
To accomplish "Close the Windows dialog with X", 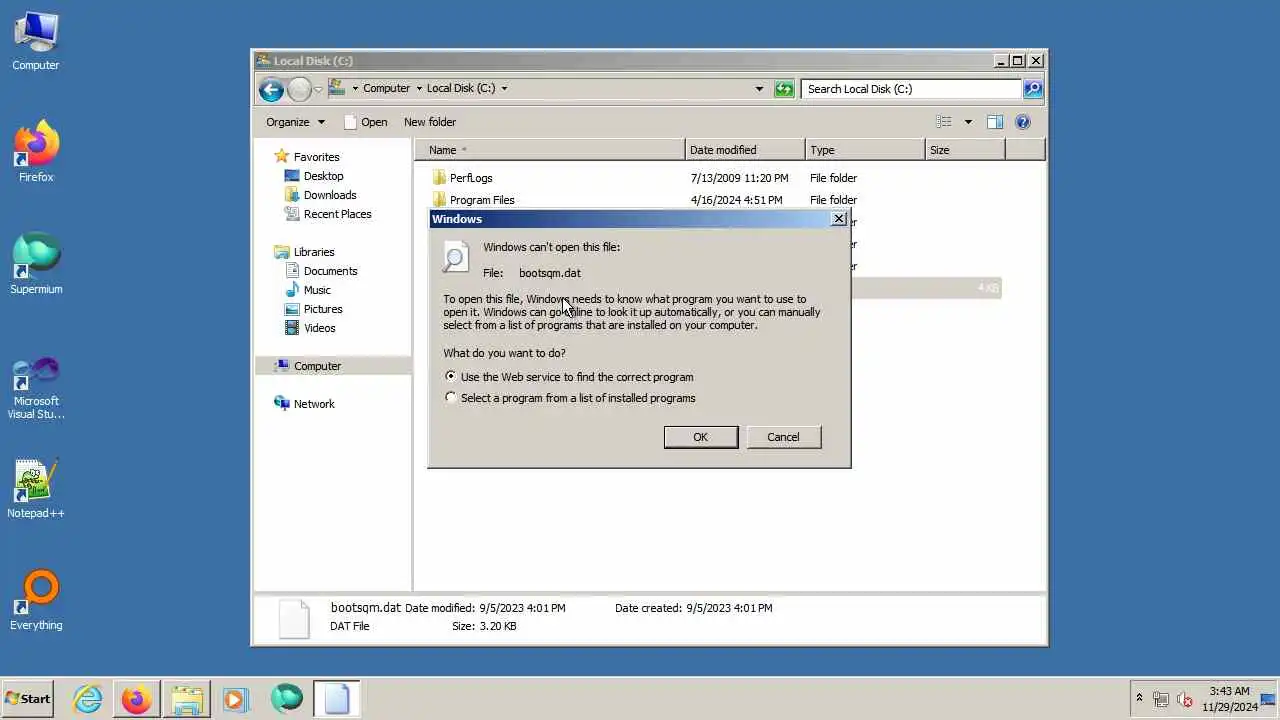I will (x=838, y=219).
